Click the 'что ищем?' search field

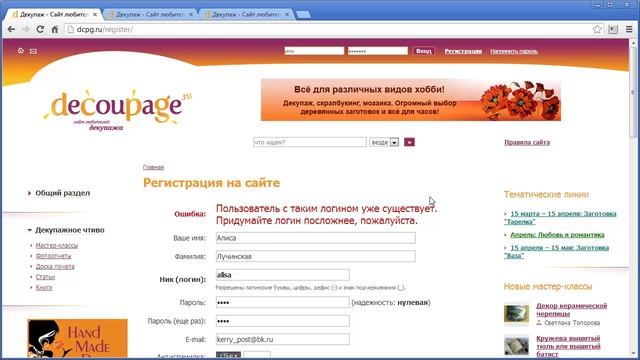[310, 142]
